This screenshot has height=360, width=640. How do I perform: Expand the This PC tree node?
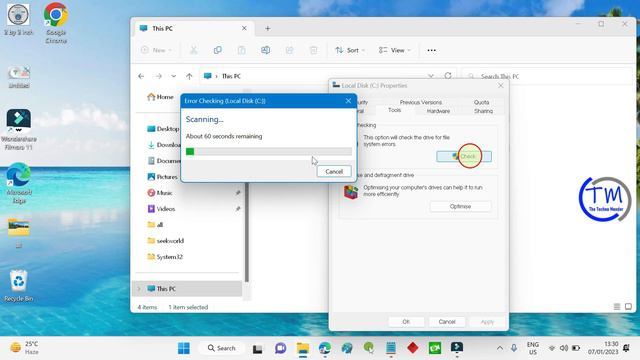(139, 289)
